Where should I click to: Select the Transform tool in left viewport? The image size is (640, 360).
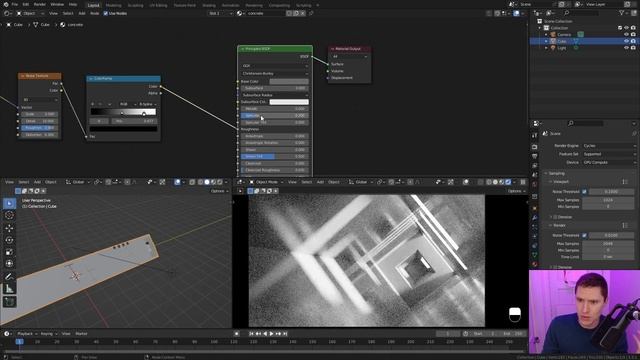(9, 264)
